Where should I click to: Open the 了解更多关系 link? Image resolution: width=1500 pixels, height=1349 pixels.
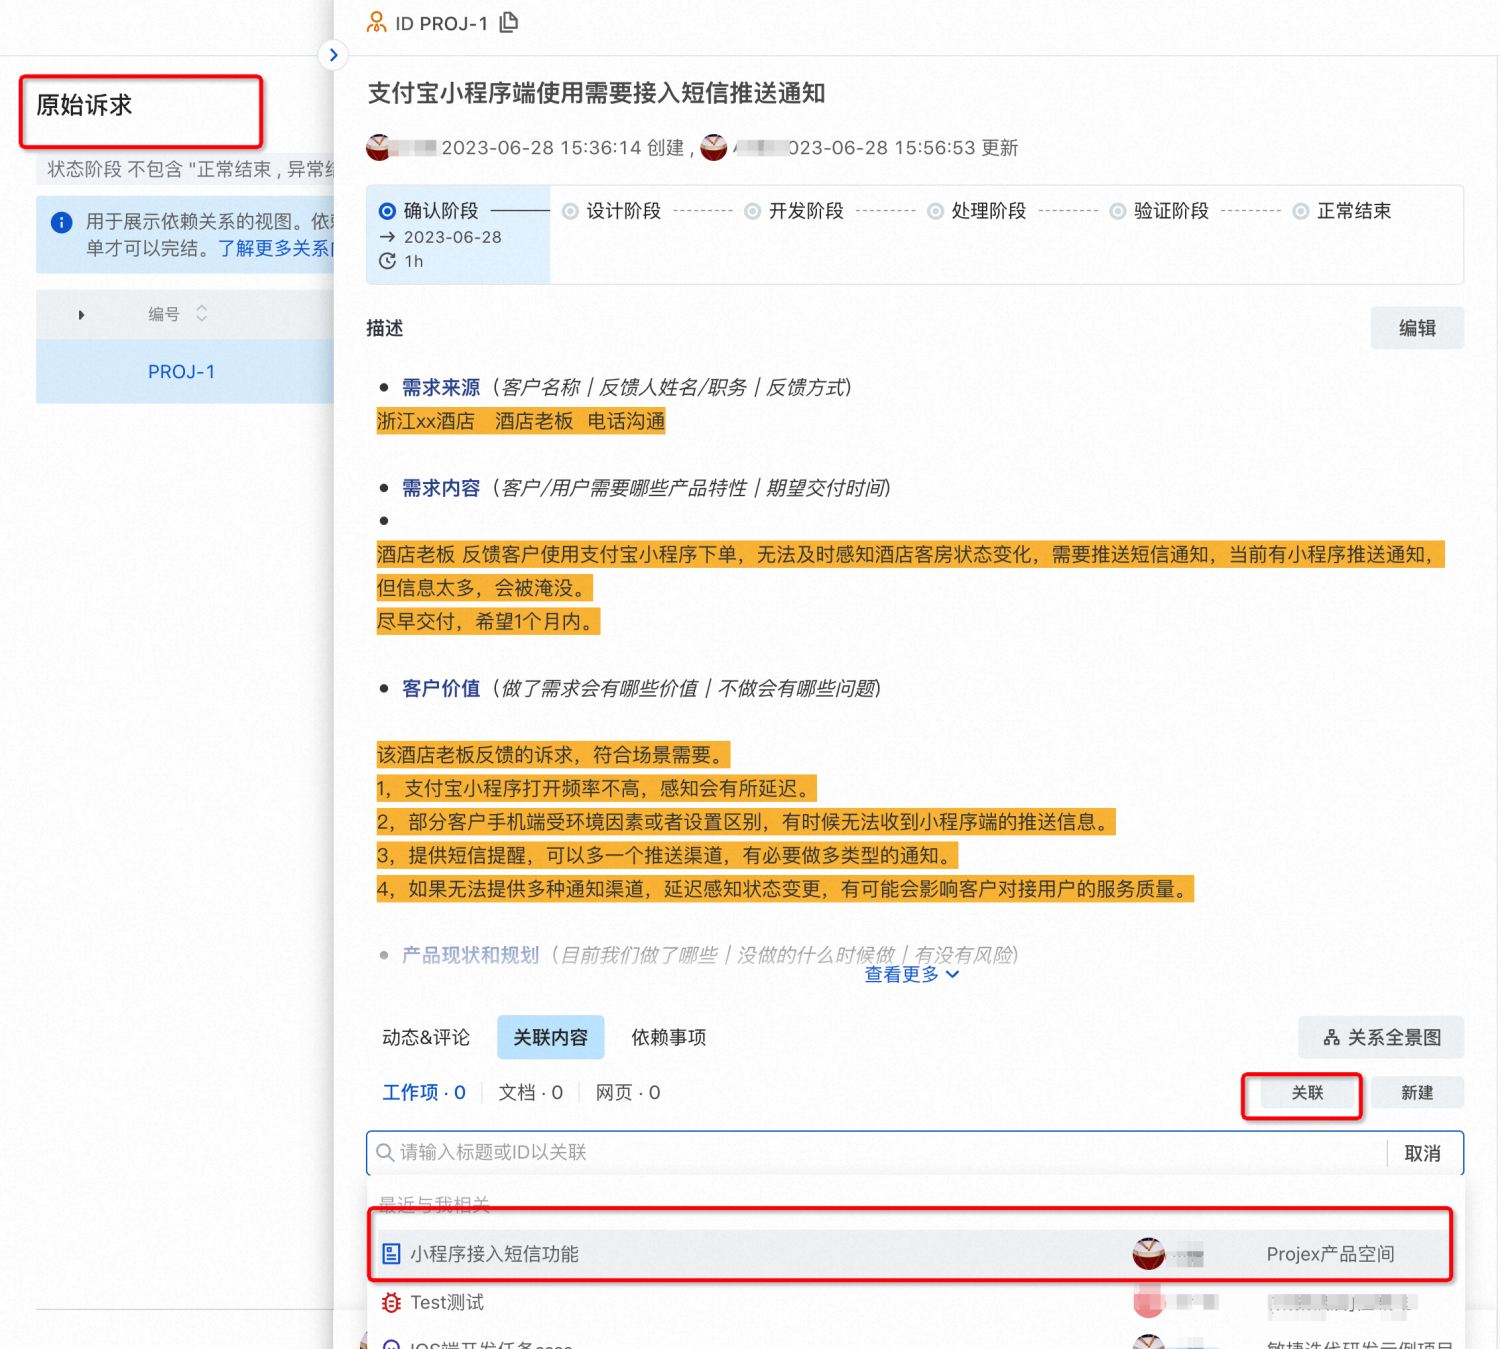[x=276, y=248]
